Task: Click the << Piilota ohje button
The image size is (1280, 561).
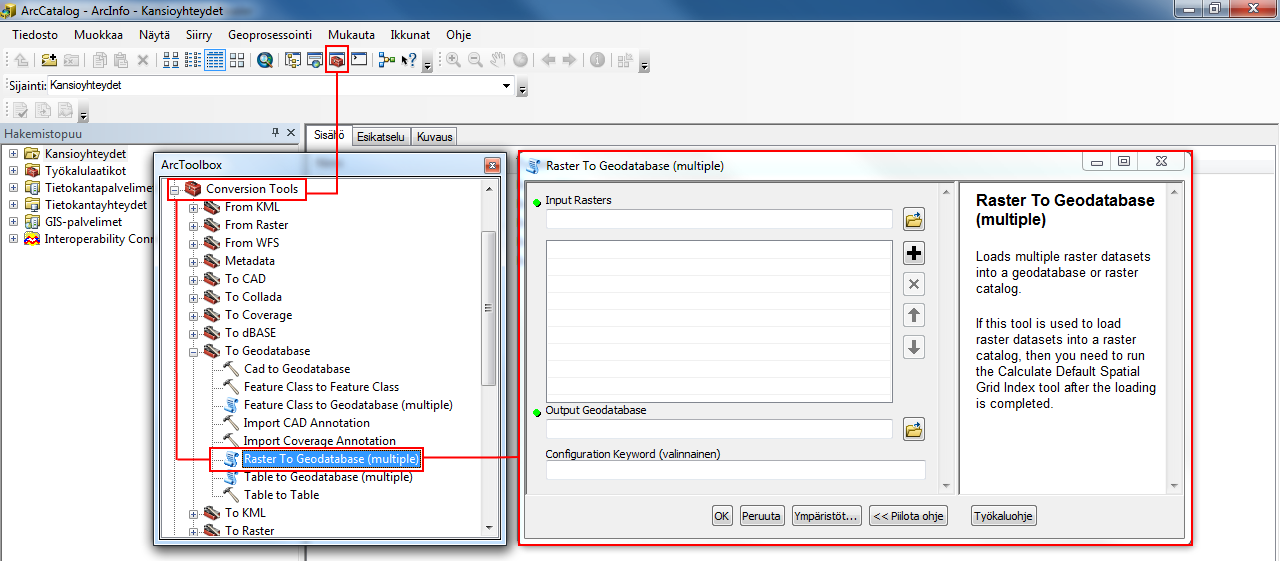Action: (908, 516)
